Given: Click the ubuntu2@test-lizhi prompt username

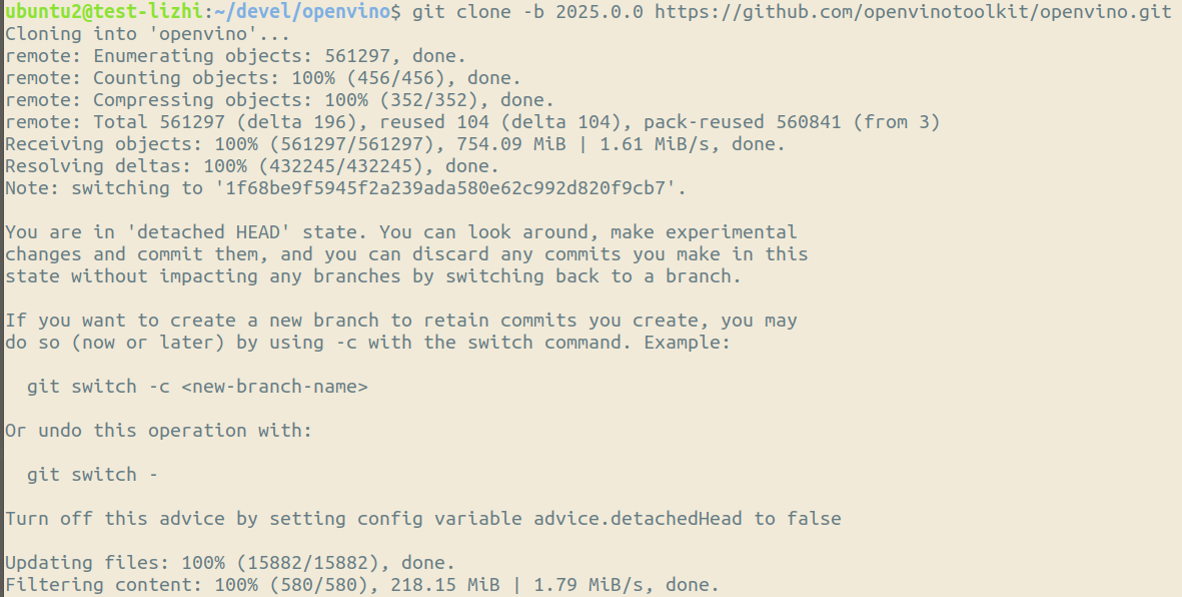Looking at the screenshot, I should (102, 12).
